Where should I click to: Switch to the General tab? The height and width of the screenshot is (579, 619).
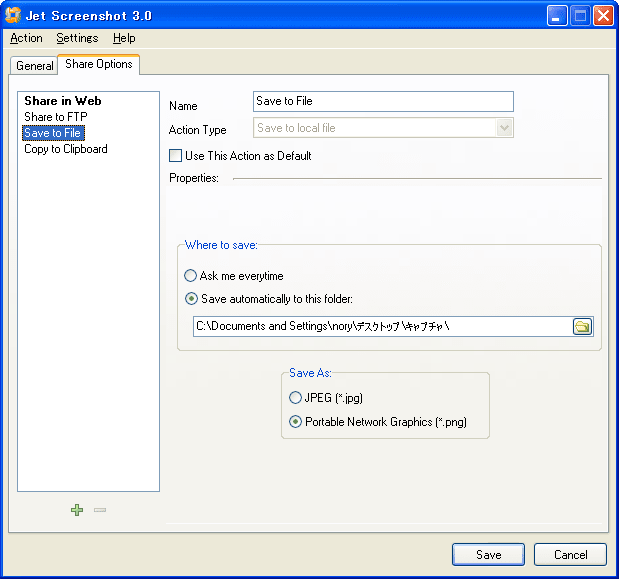pyautogui.click(x=34, y=66)
